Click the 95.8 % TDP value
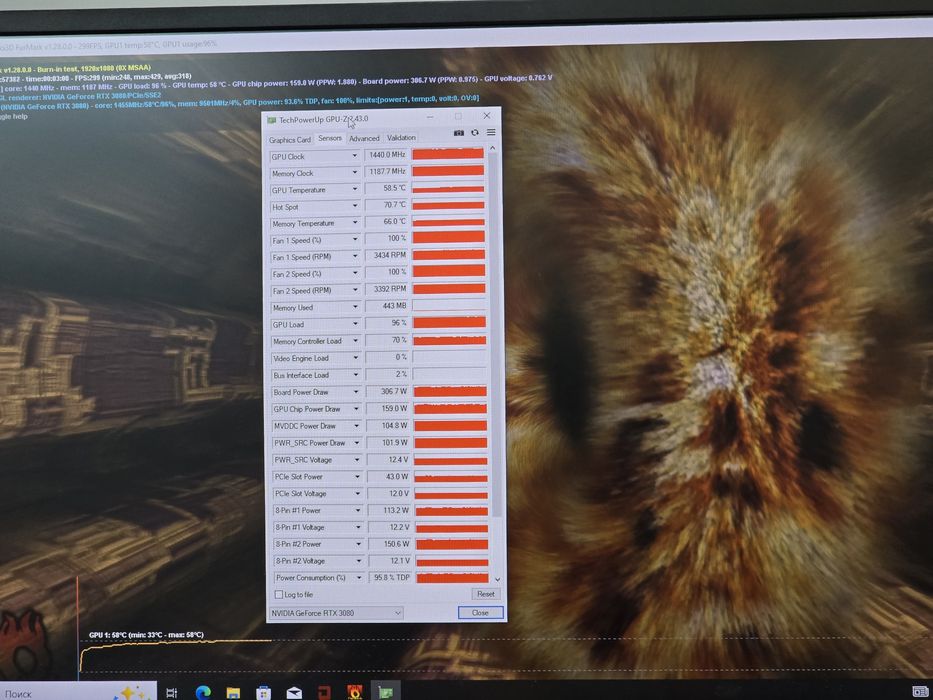933x700 pixels. click(390, 577)
